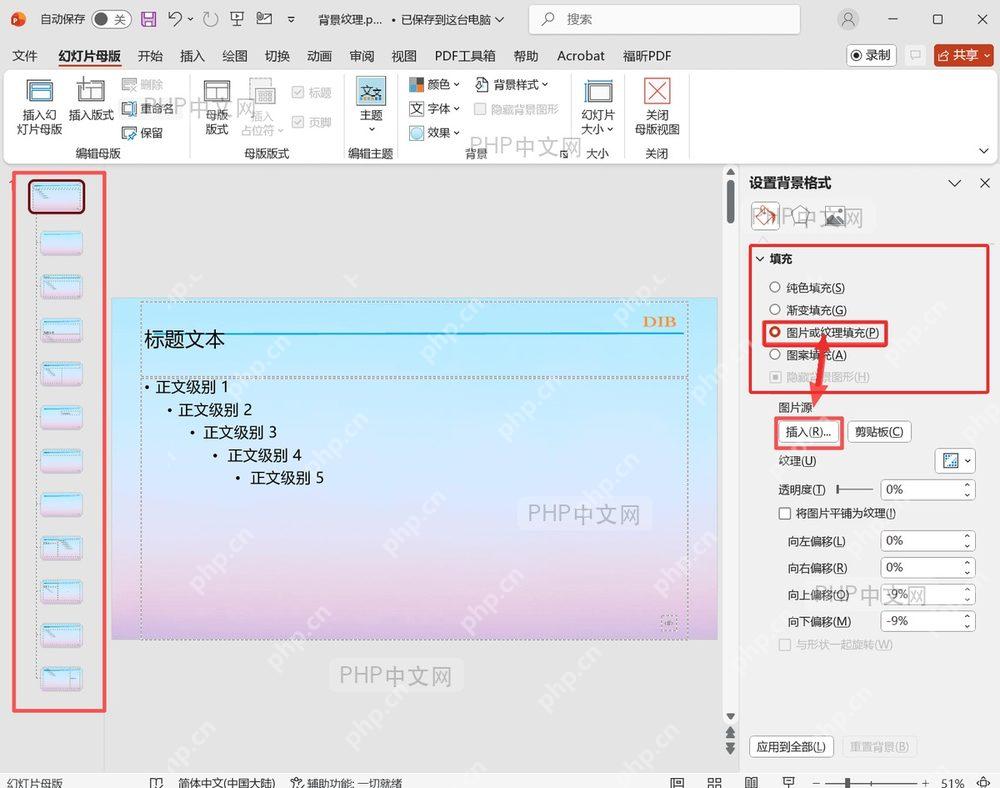The image size is (1000, 788).
Task: Toggle 页脚 checkbox in ribbon
Action: 298,122
